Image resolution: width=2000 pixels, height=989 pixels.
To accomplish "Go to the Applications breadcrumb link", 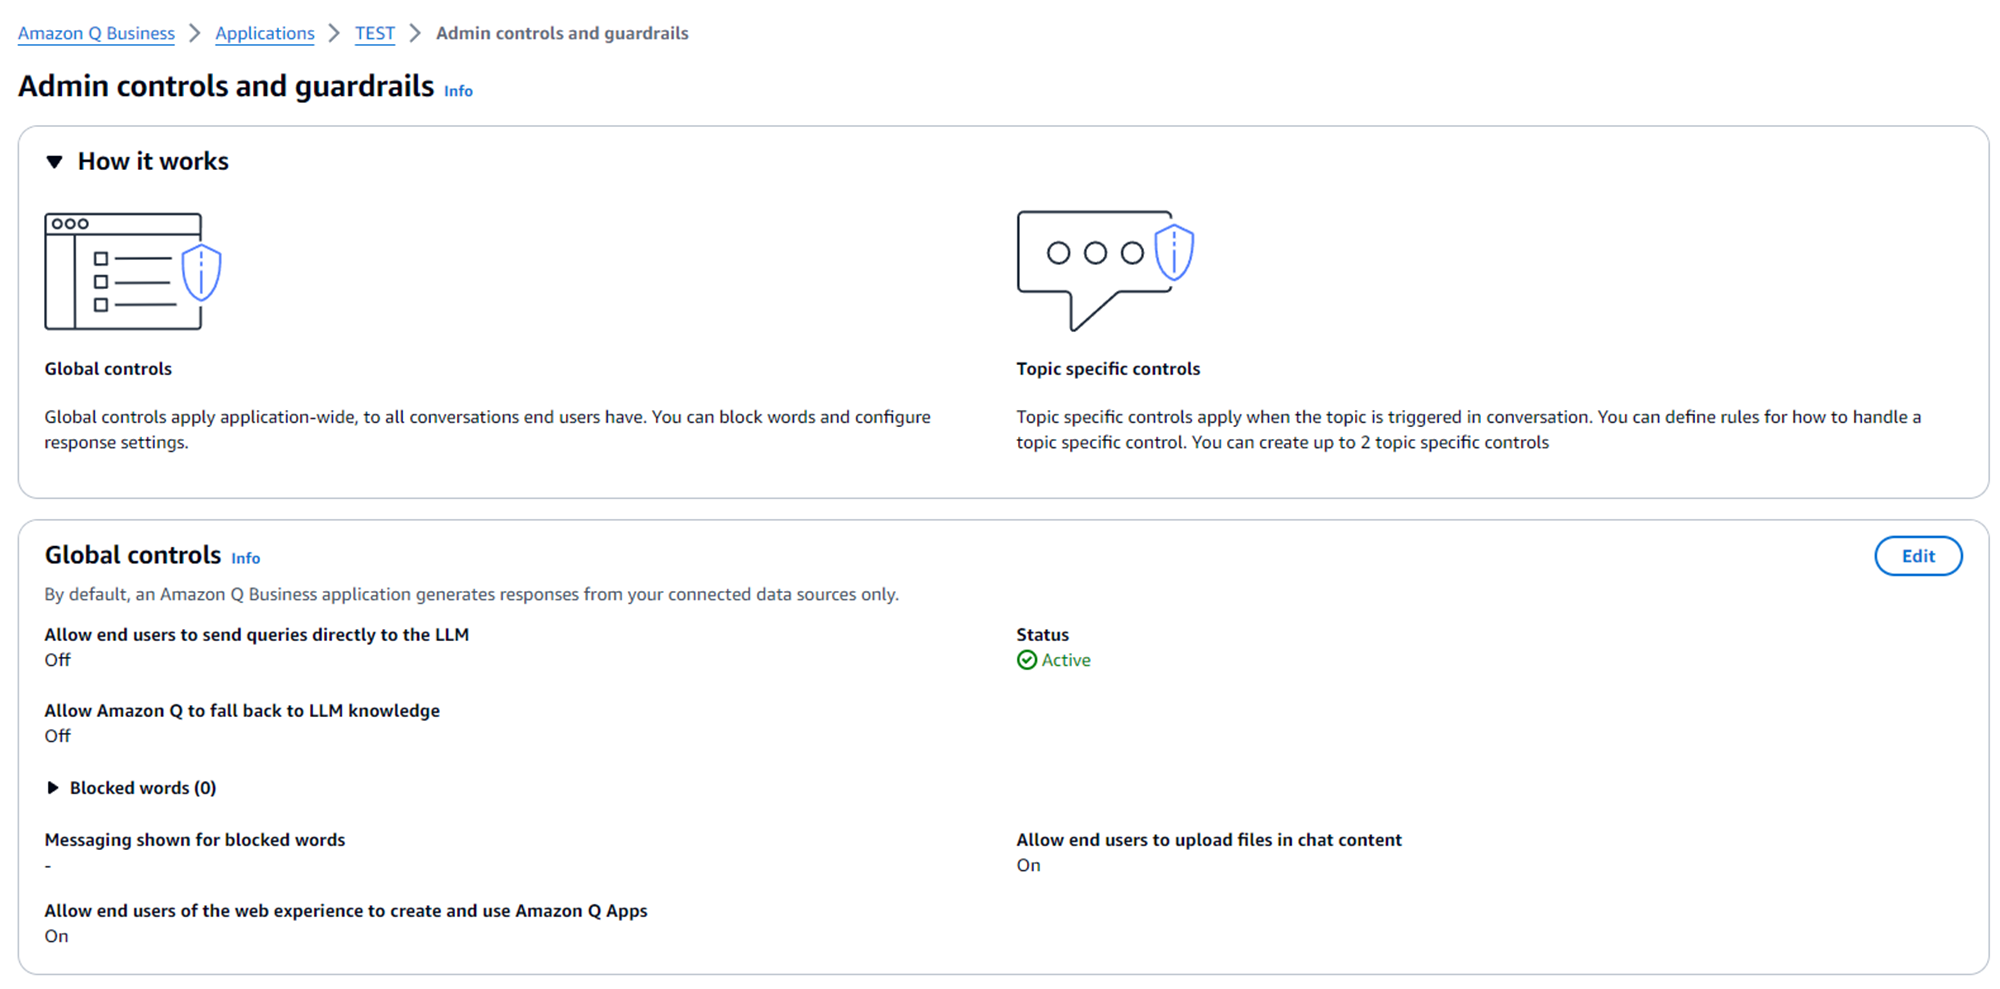I will 265,33.
